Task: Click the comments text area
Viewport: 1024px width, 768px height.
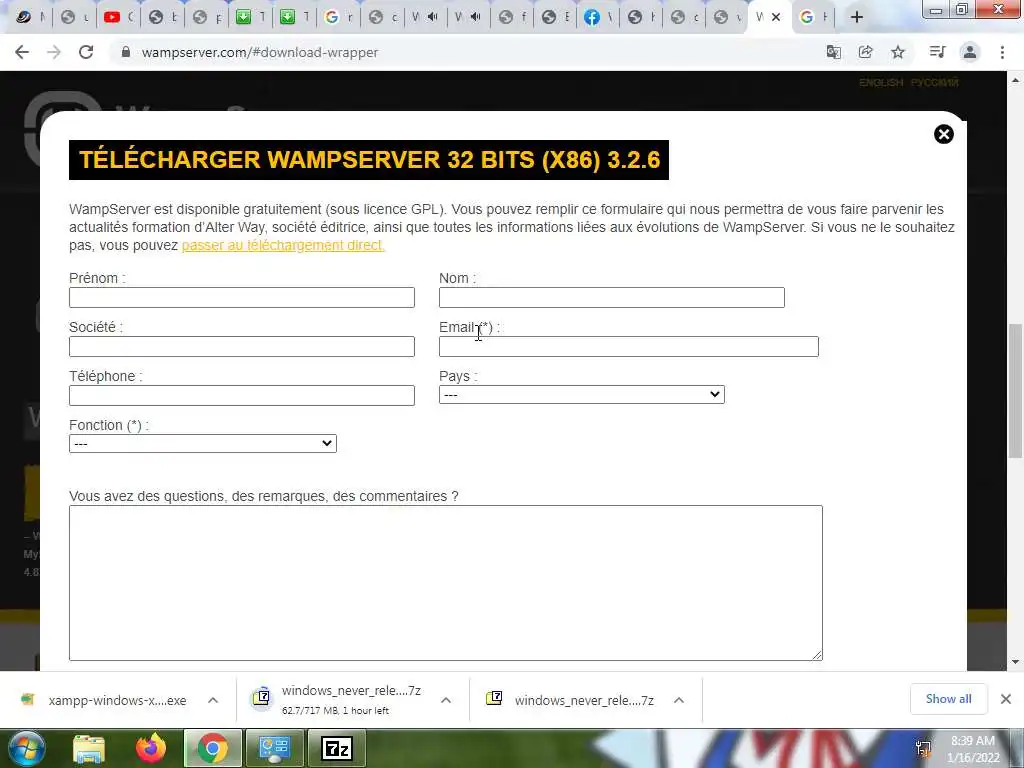Action: pyautogui.click(x=445, y=583)
